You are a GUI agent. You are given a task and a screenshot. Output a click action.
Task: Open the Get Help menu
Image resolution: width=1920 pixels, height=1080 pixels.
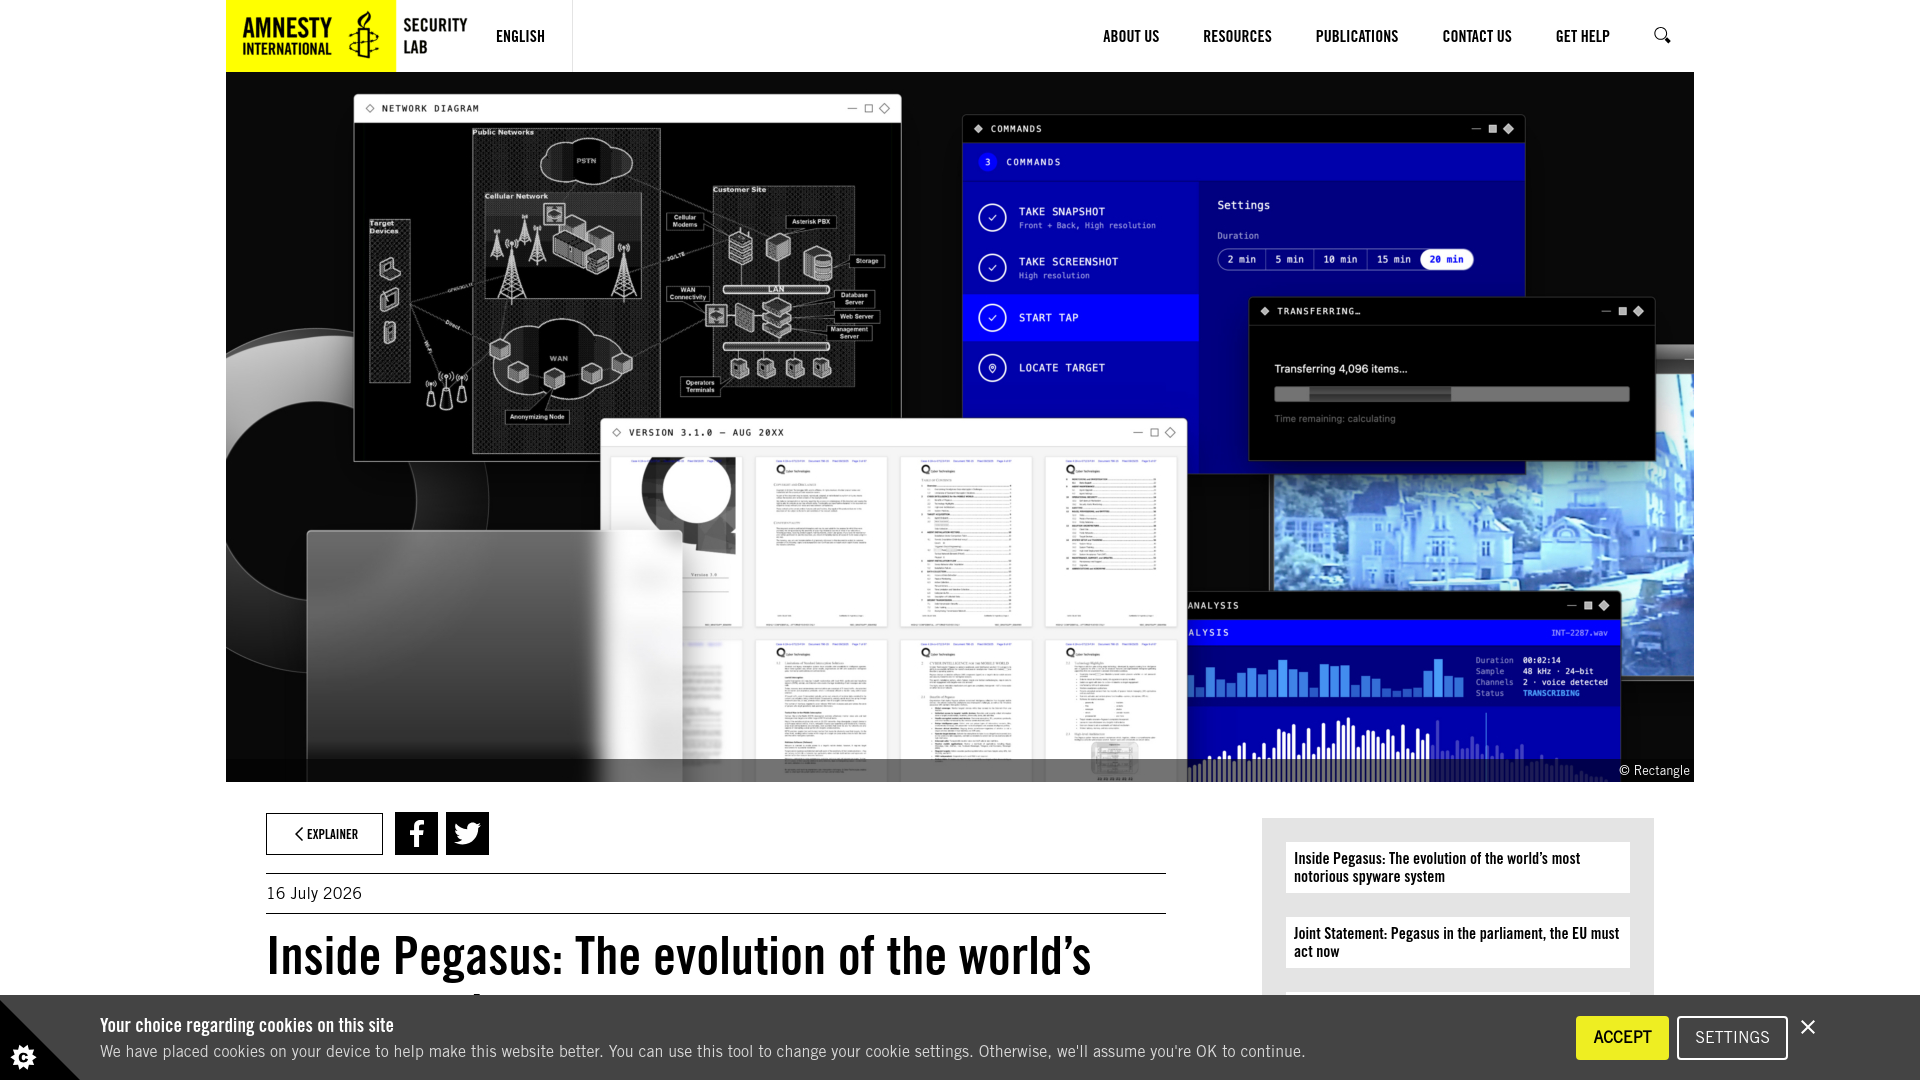[x=1582, y=36]
